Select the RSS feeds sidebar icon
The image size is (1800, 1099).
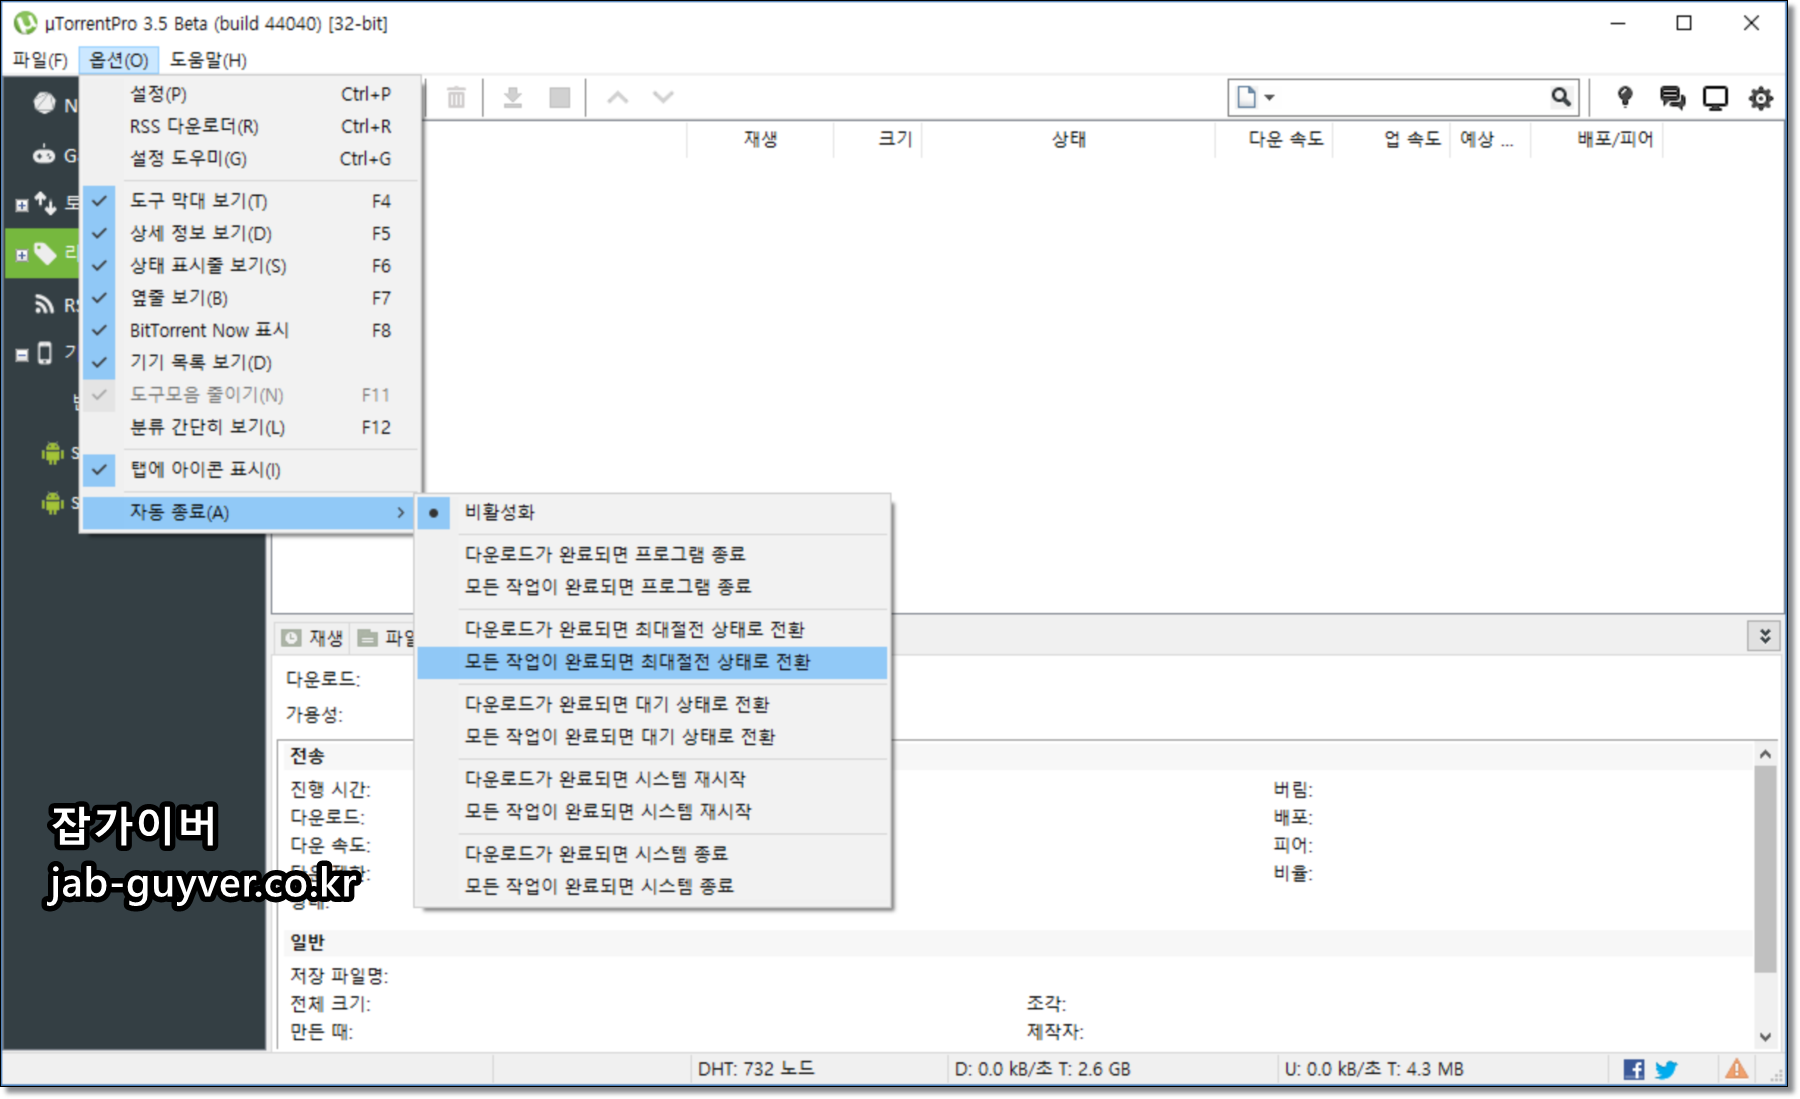coord(44,304)
